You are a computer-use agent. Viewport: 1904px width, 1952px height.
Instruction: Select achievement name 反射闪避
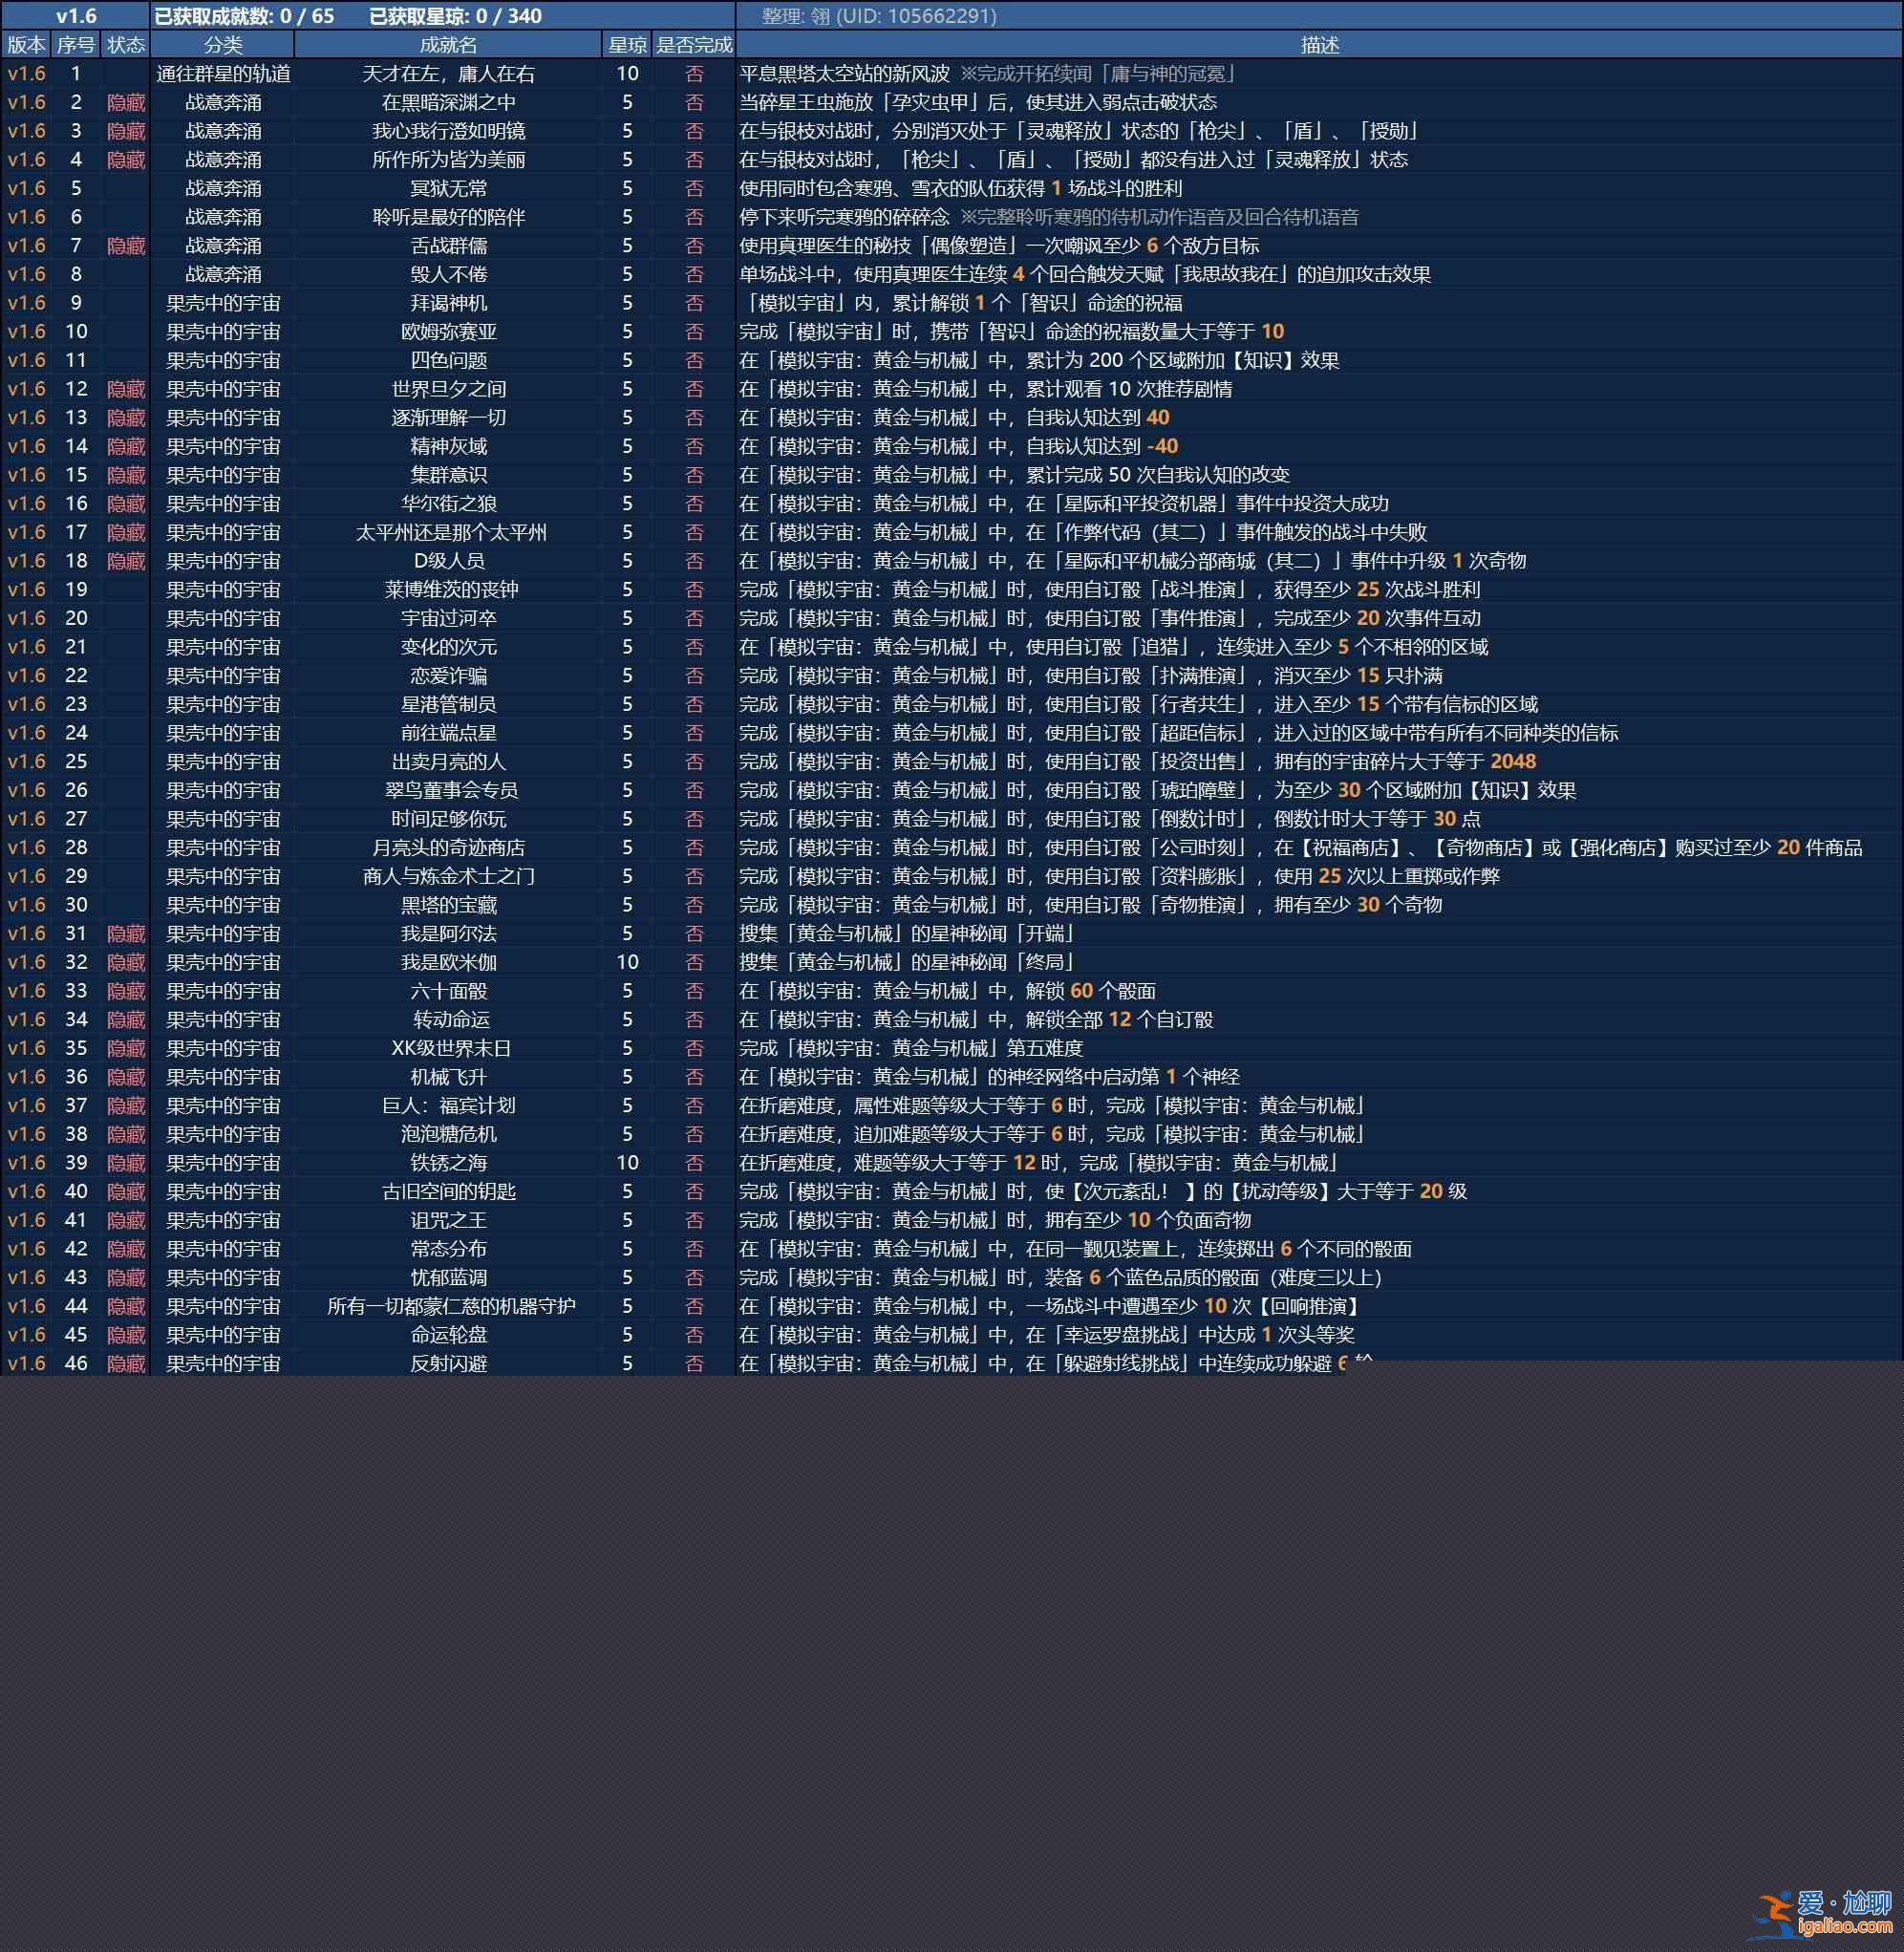click(x=448, y=1364)
